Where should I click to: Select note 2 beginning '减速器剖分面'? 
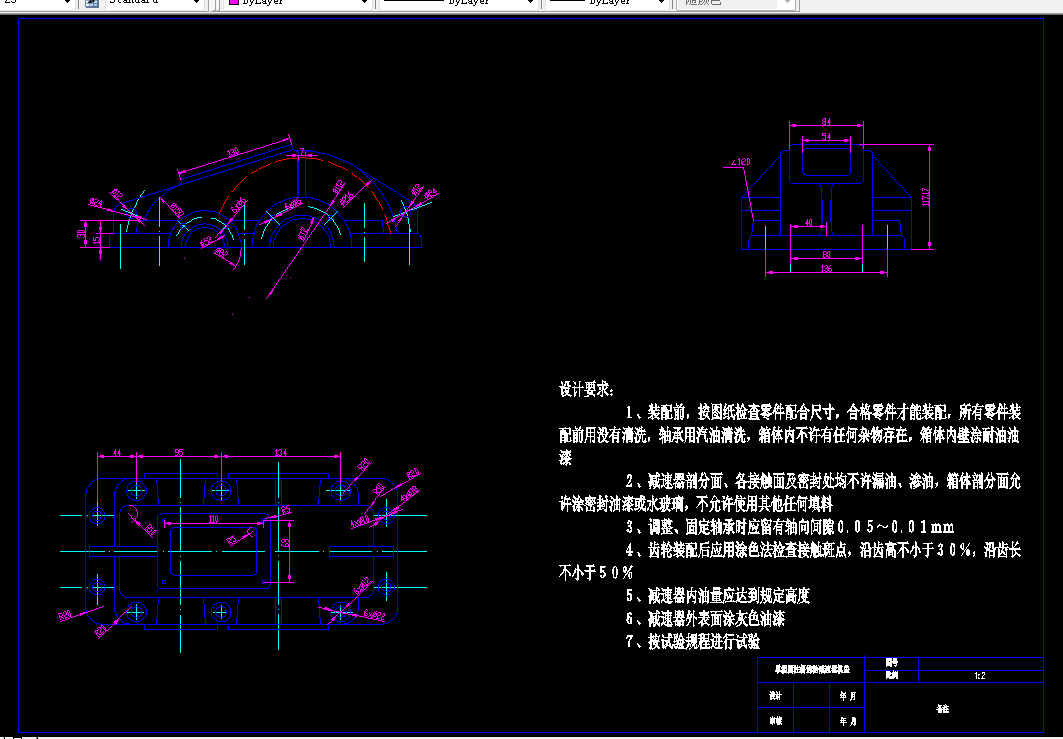point(790,493)
